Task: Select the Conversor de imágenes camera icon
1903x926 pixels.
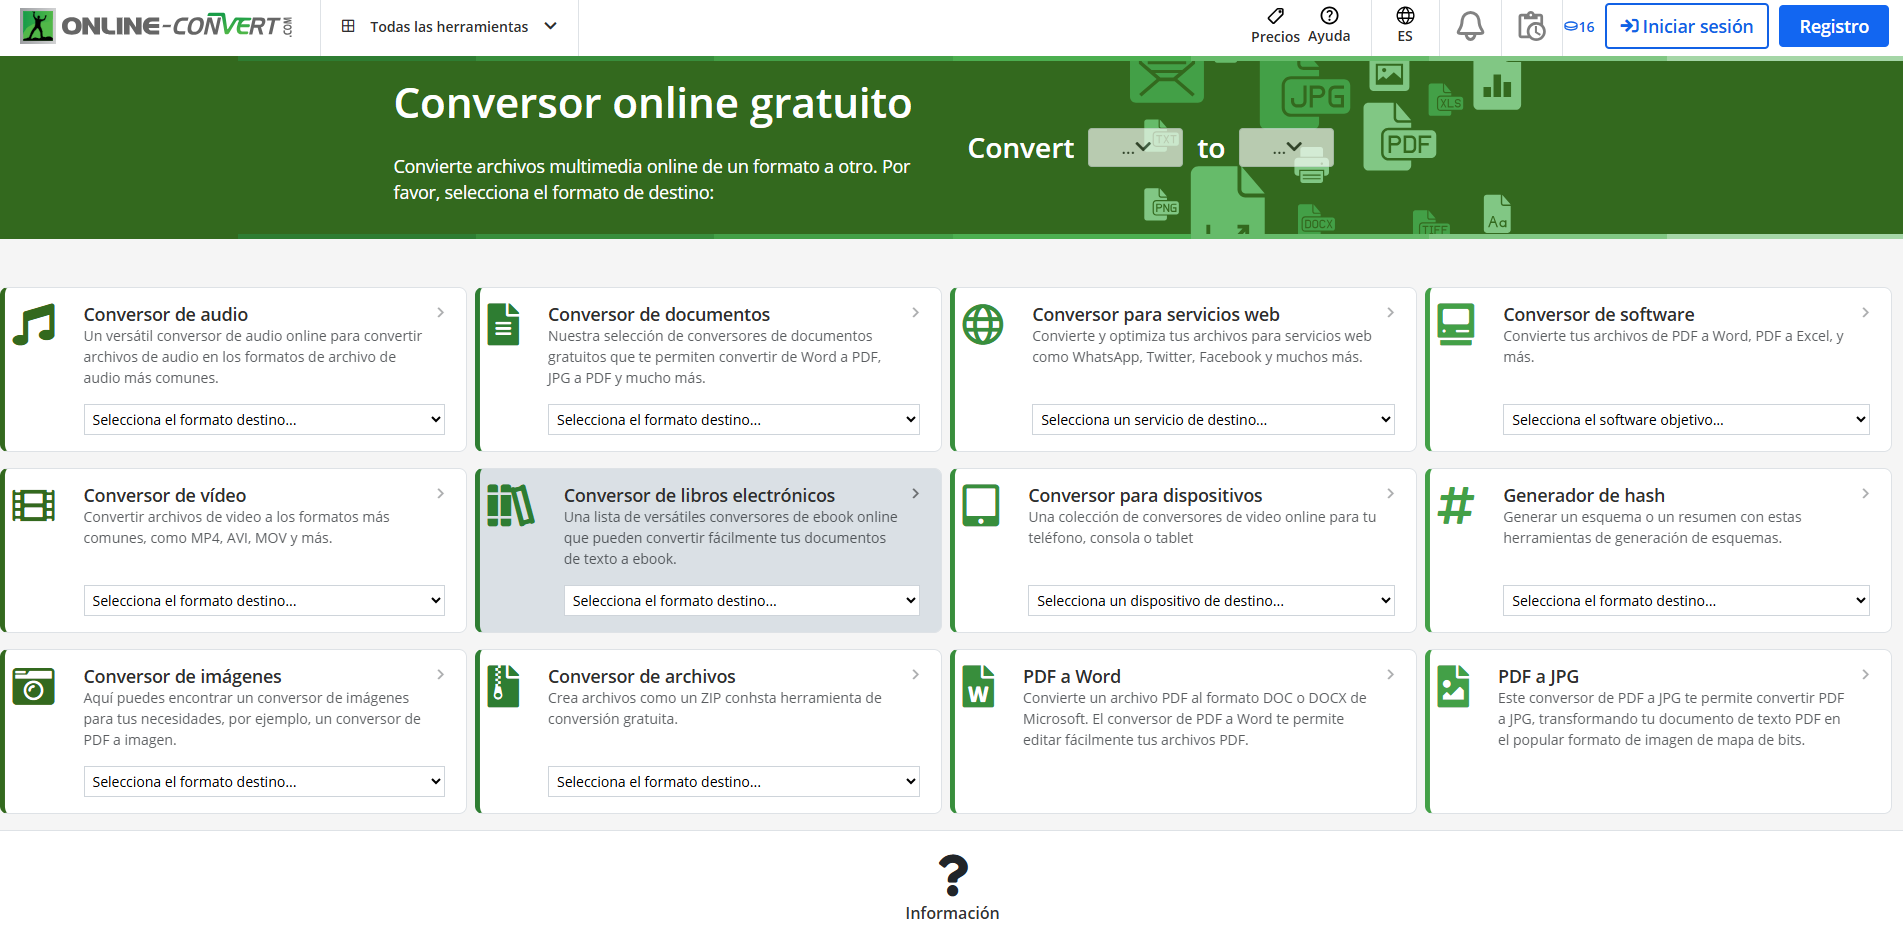Action: [x=35, y=686]
